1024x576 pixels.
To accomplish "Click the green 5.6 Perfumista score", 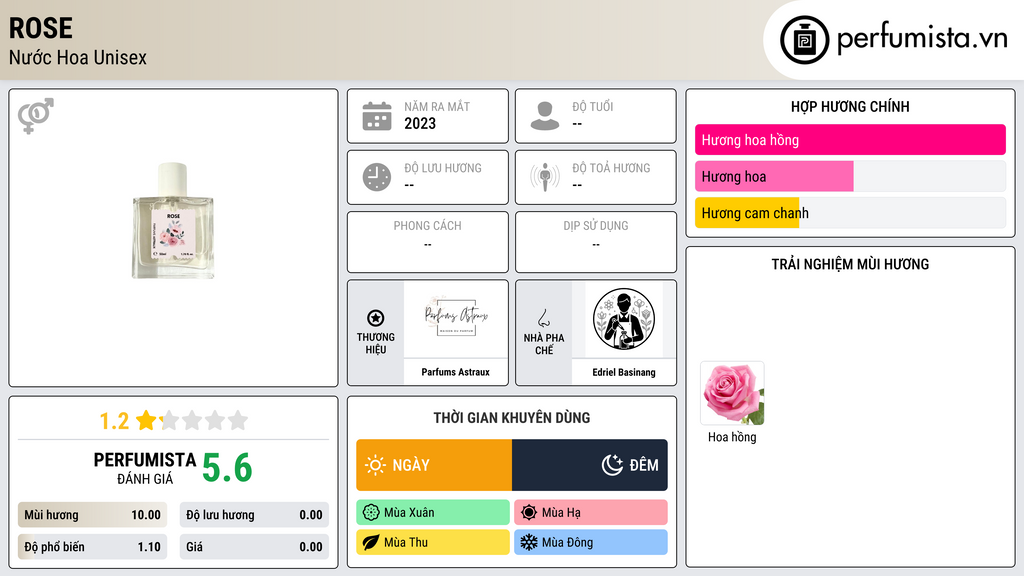I will tap(227, 468).
